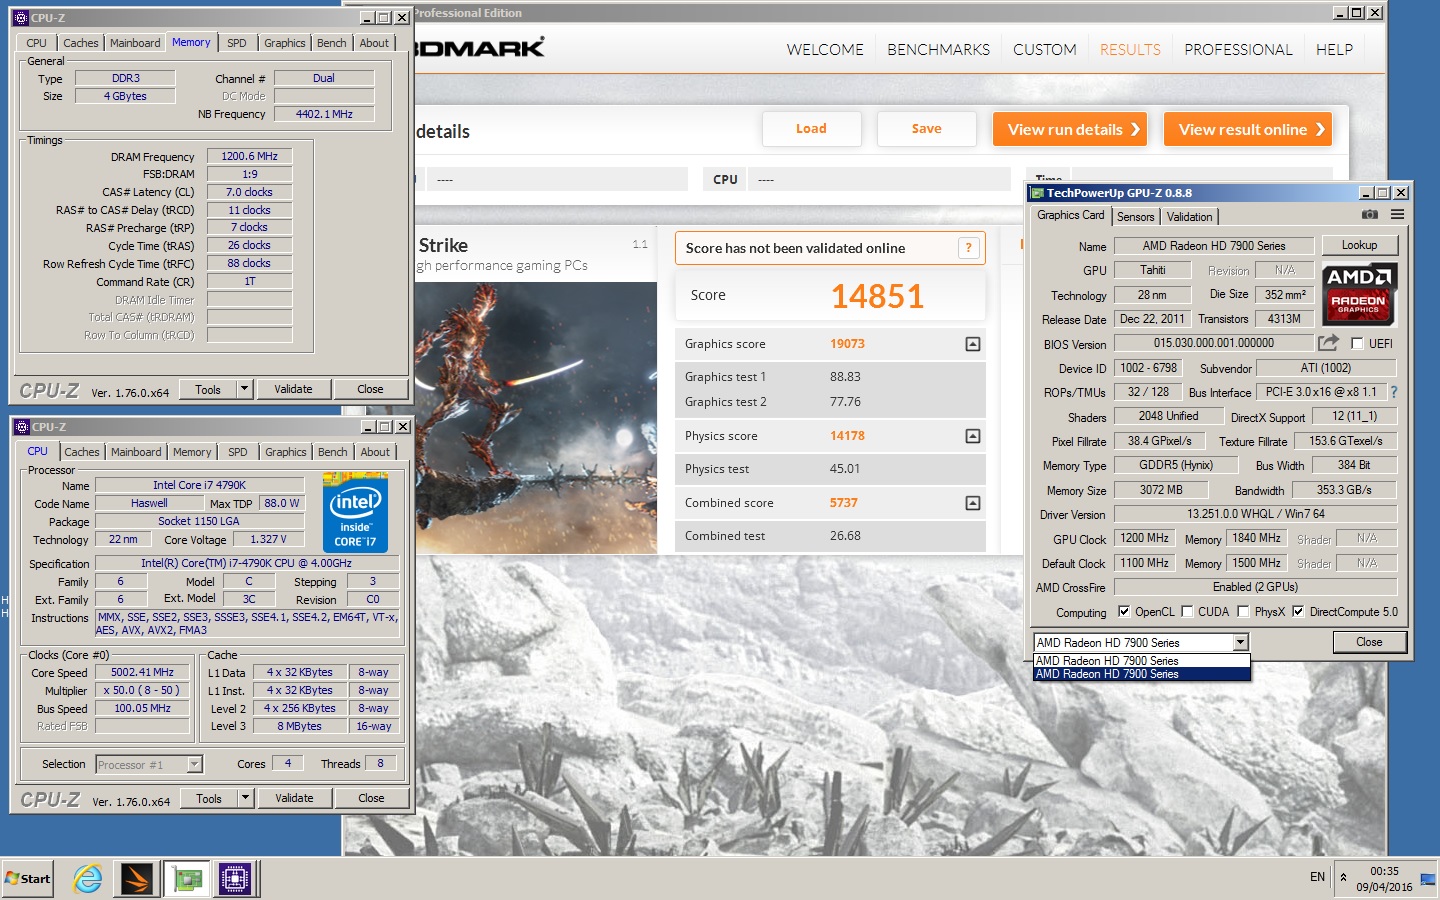Click the Driver Version field in GPU-Z
Screen dimensions: 1440x900
pos(1255,514)
